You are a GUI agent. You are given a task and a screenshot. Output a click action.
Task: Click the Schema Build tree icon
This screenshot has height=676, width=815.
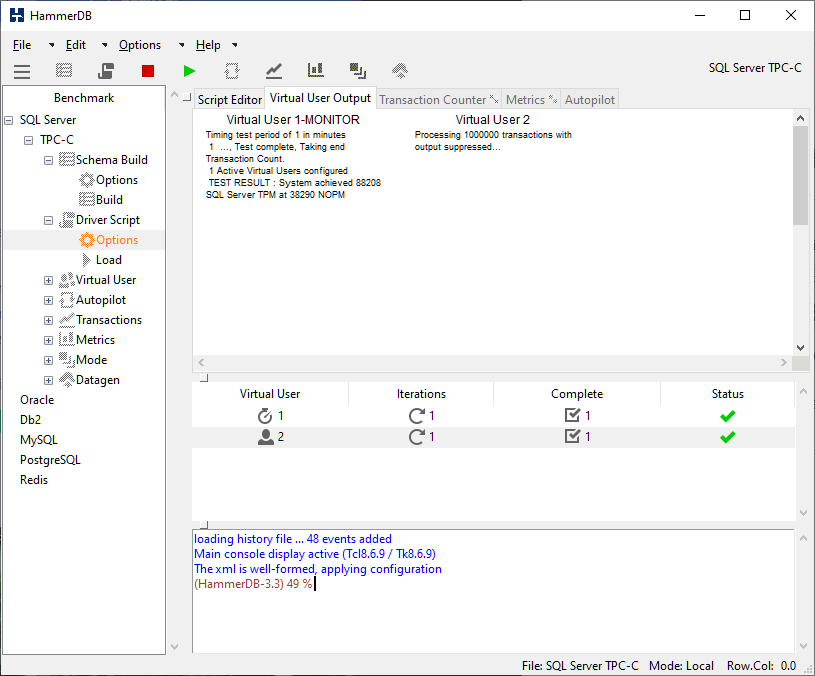(x=67, y=160)
